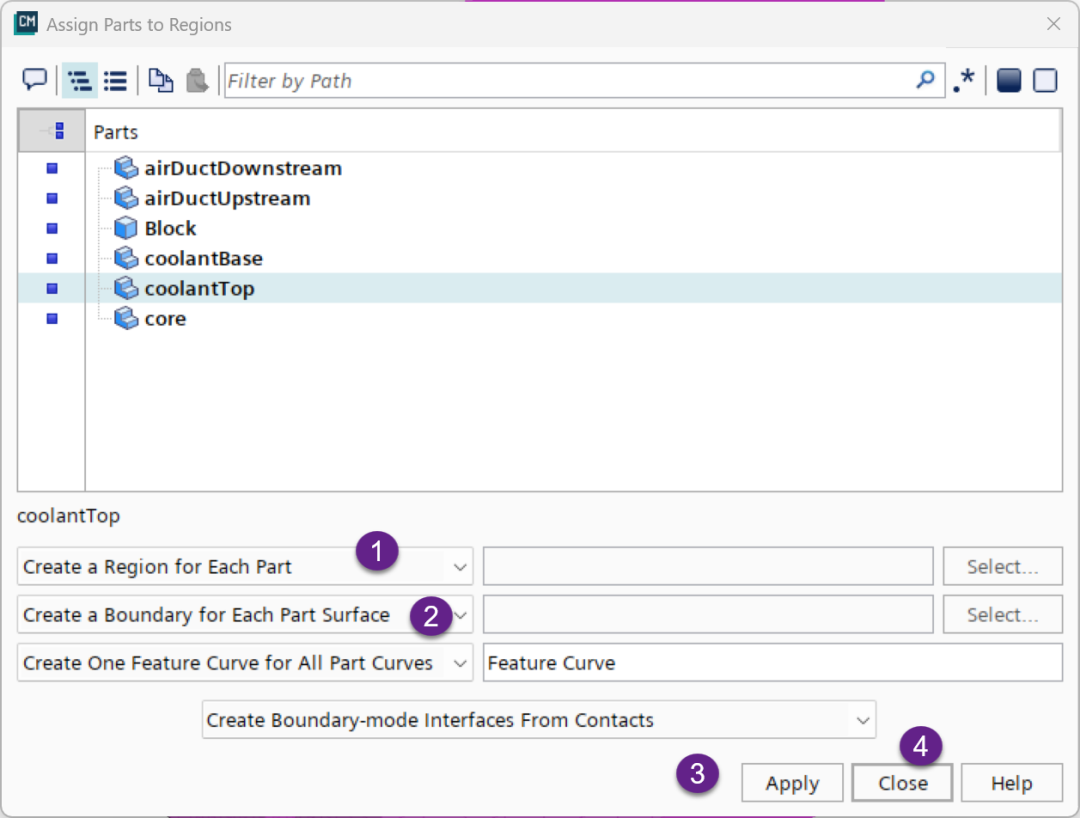
Task: Click the Parts column selection header icon
Action: point(52,131)
